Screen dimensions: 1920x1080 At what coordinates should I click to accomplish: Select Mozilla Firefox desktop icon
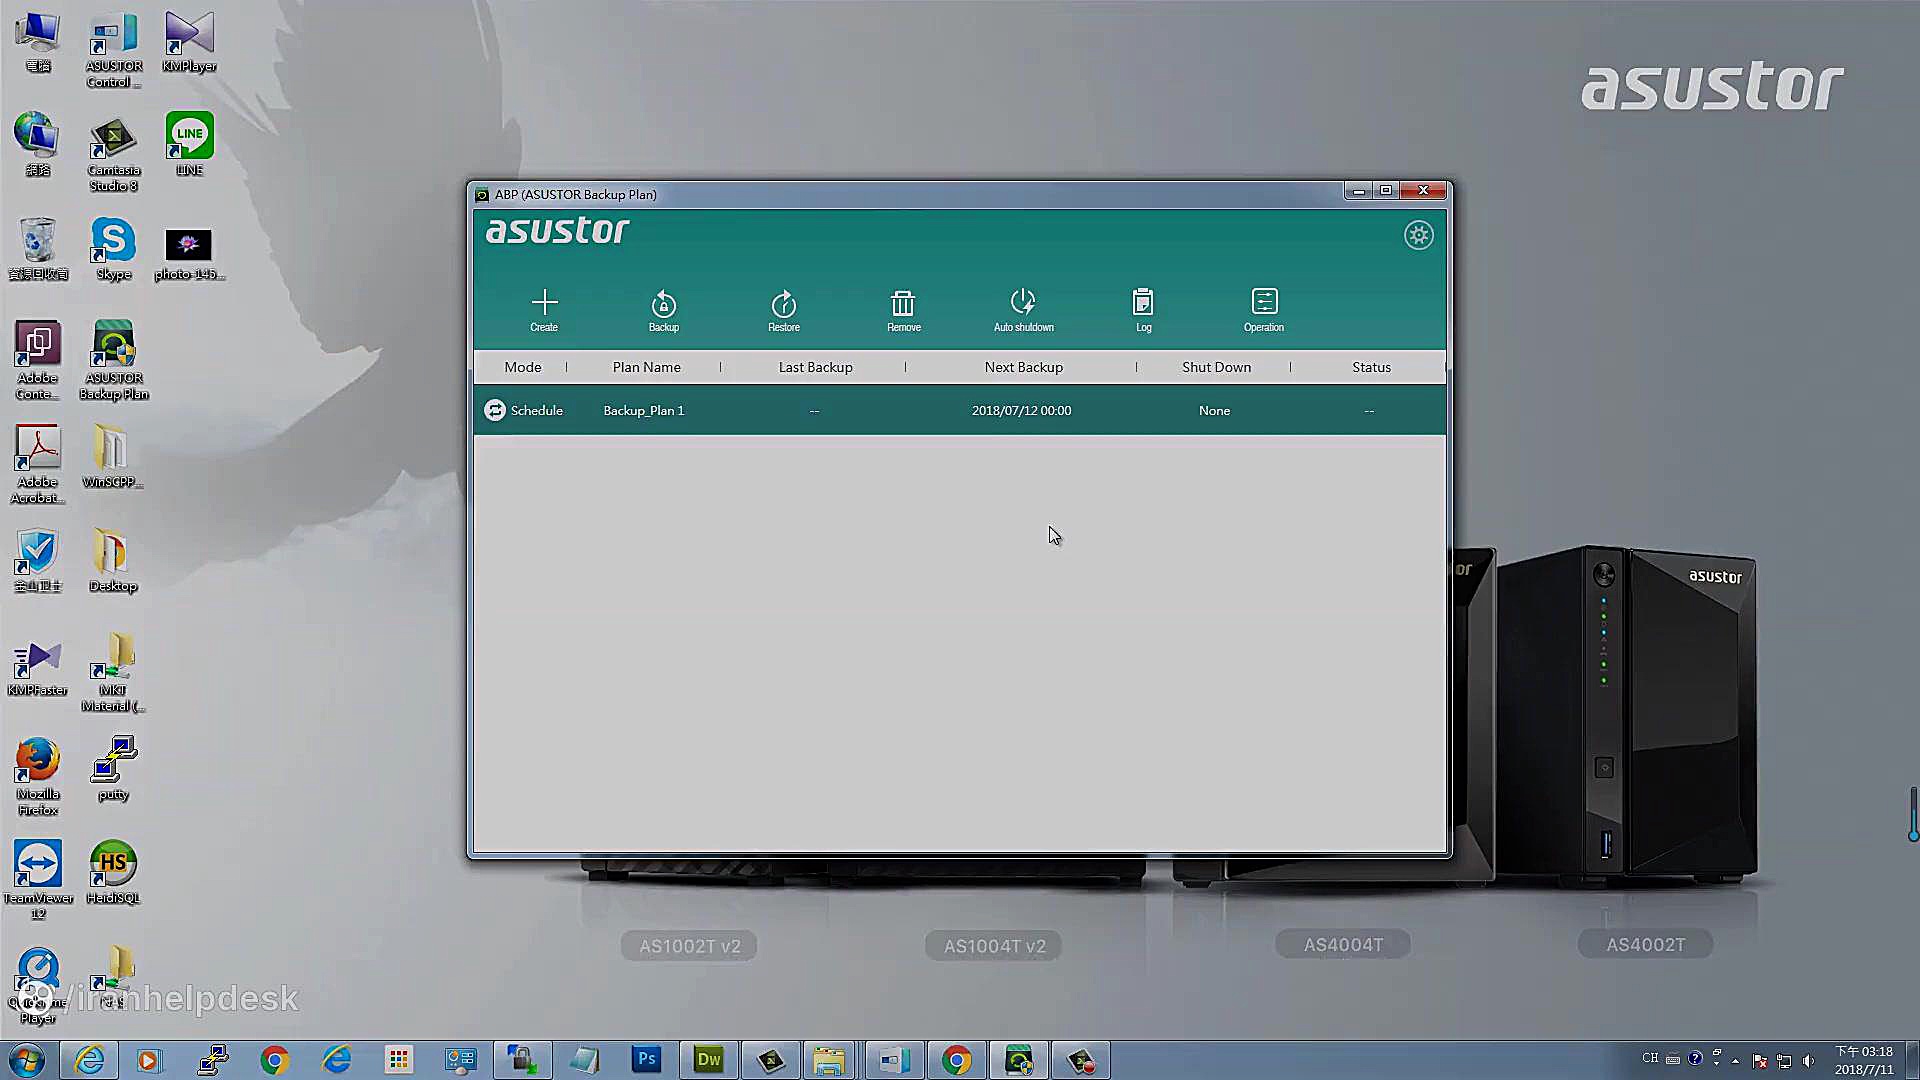point(37,777)
